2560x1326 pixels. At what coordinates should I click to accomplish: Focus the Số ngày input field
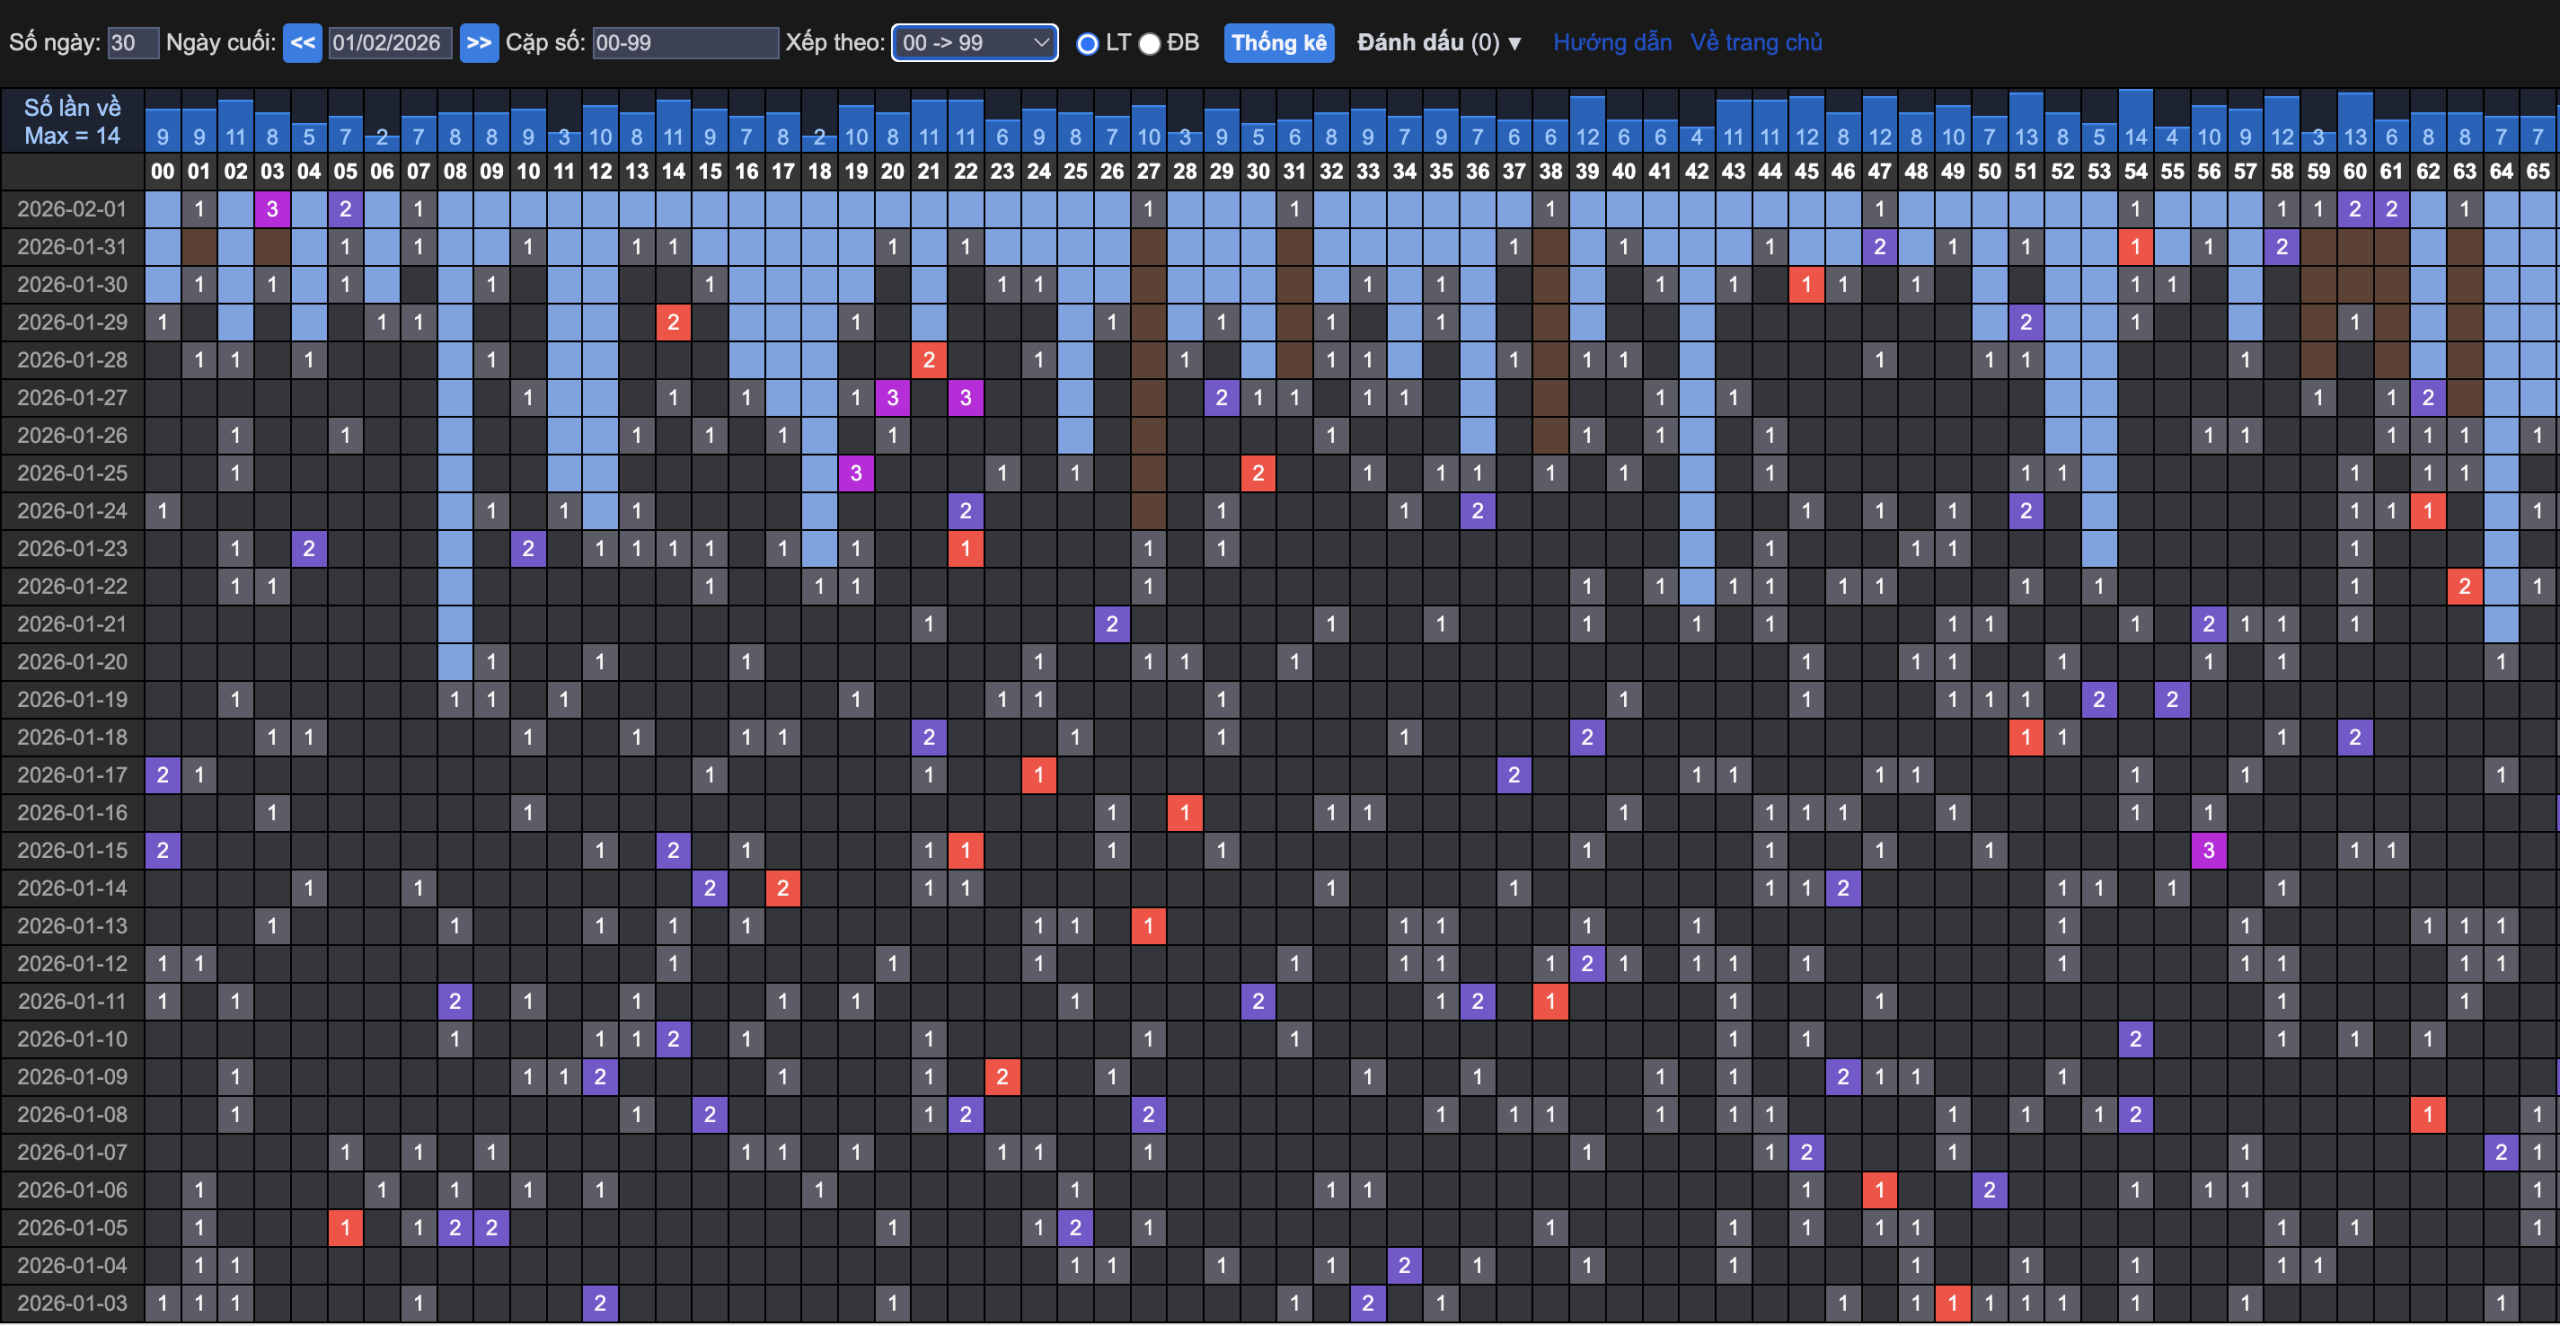(133, 43)
